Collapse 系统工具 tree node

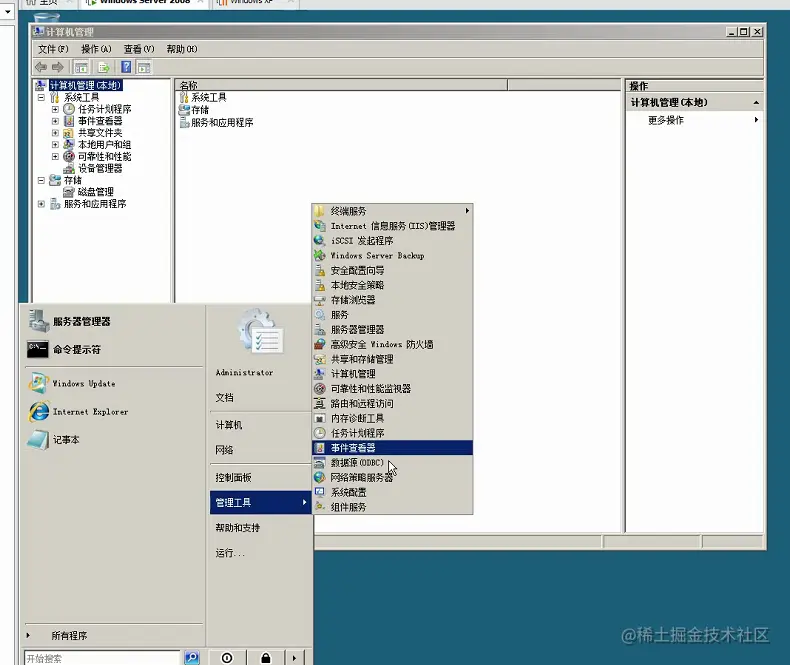point(41,97)
